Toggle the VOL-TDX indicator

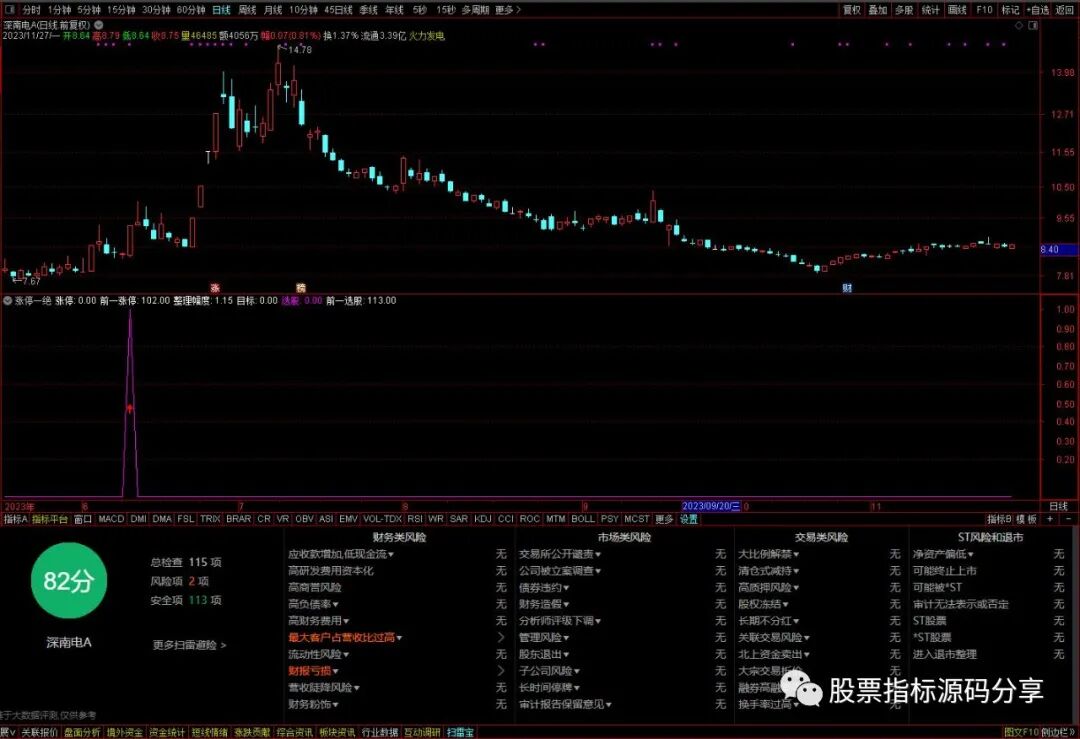pyautogui.click(x=382, y=519)
